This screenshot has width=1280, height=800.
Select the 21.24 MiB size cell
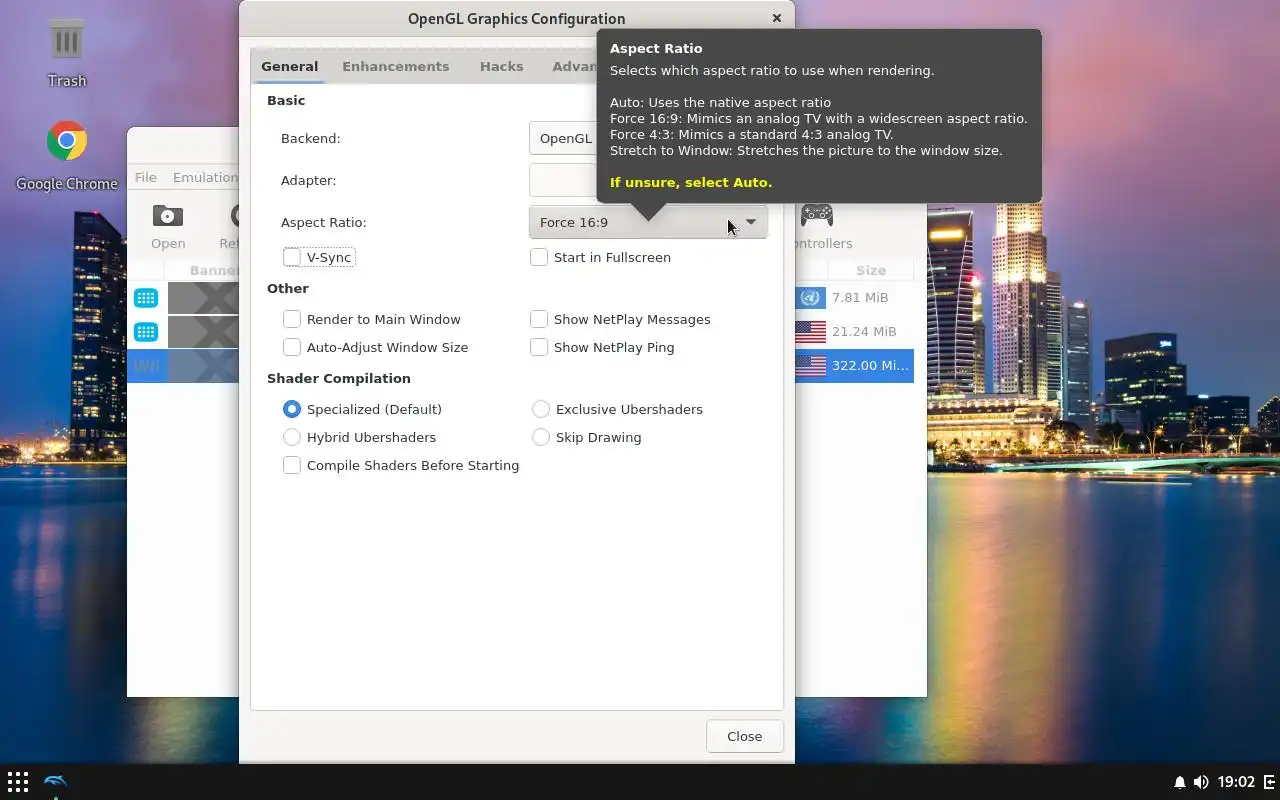(864, 331)
